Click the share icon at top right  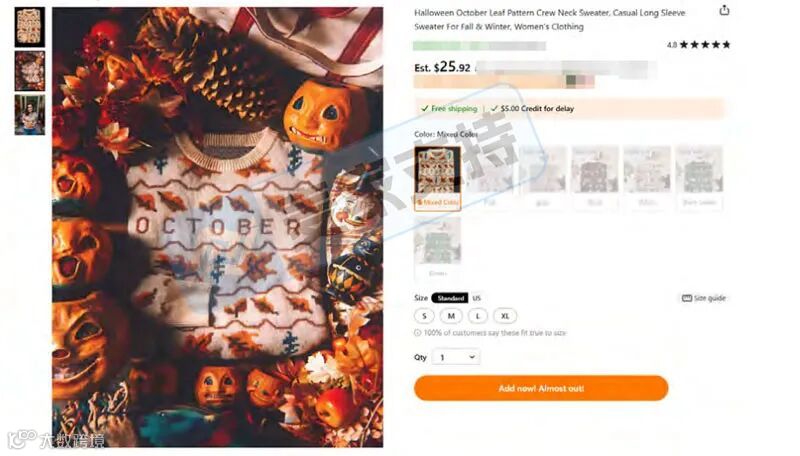click(x=724, y=10)
